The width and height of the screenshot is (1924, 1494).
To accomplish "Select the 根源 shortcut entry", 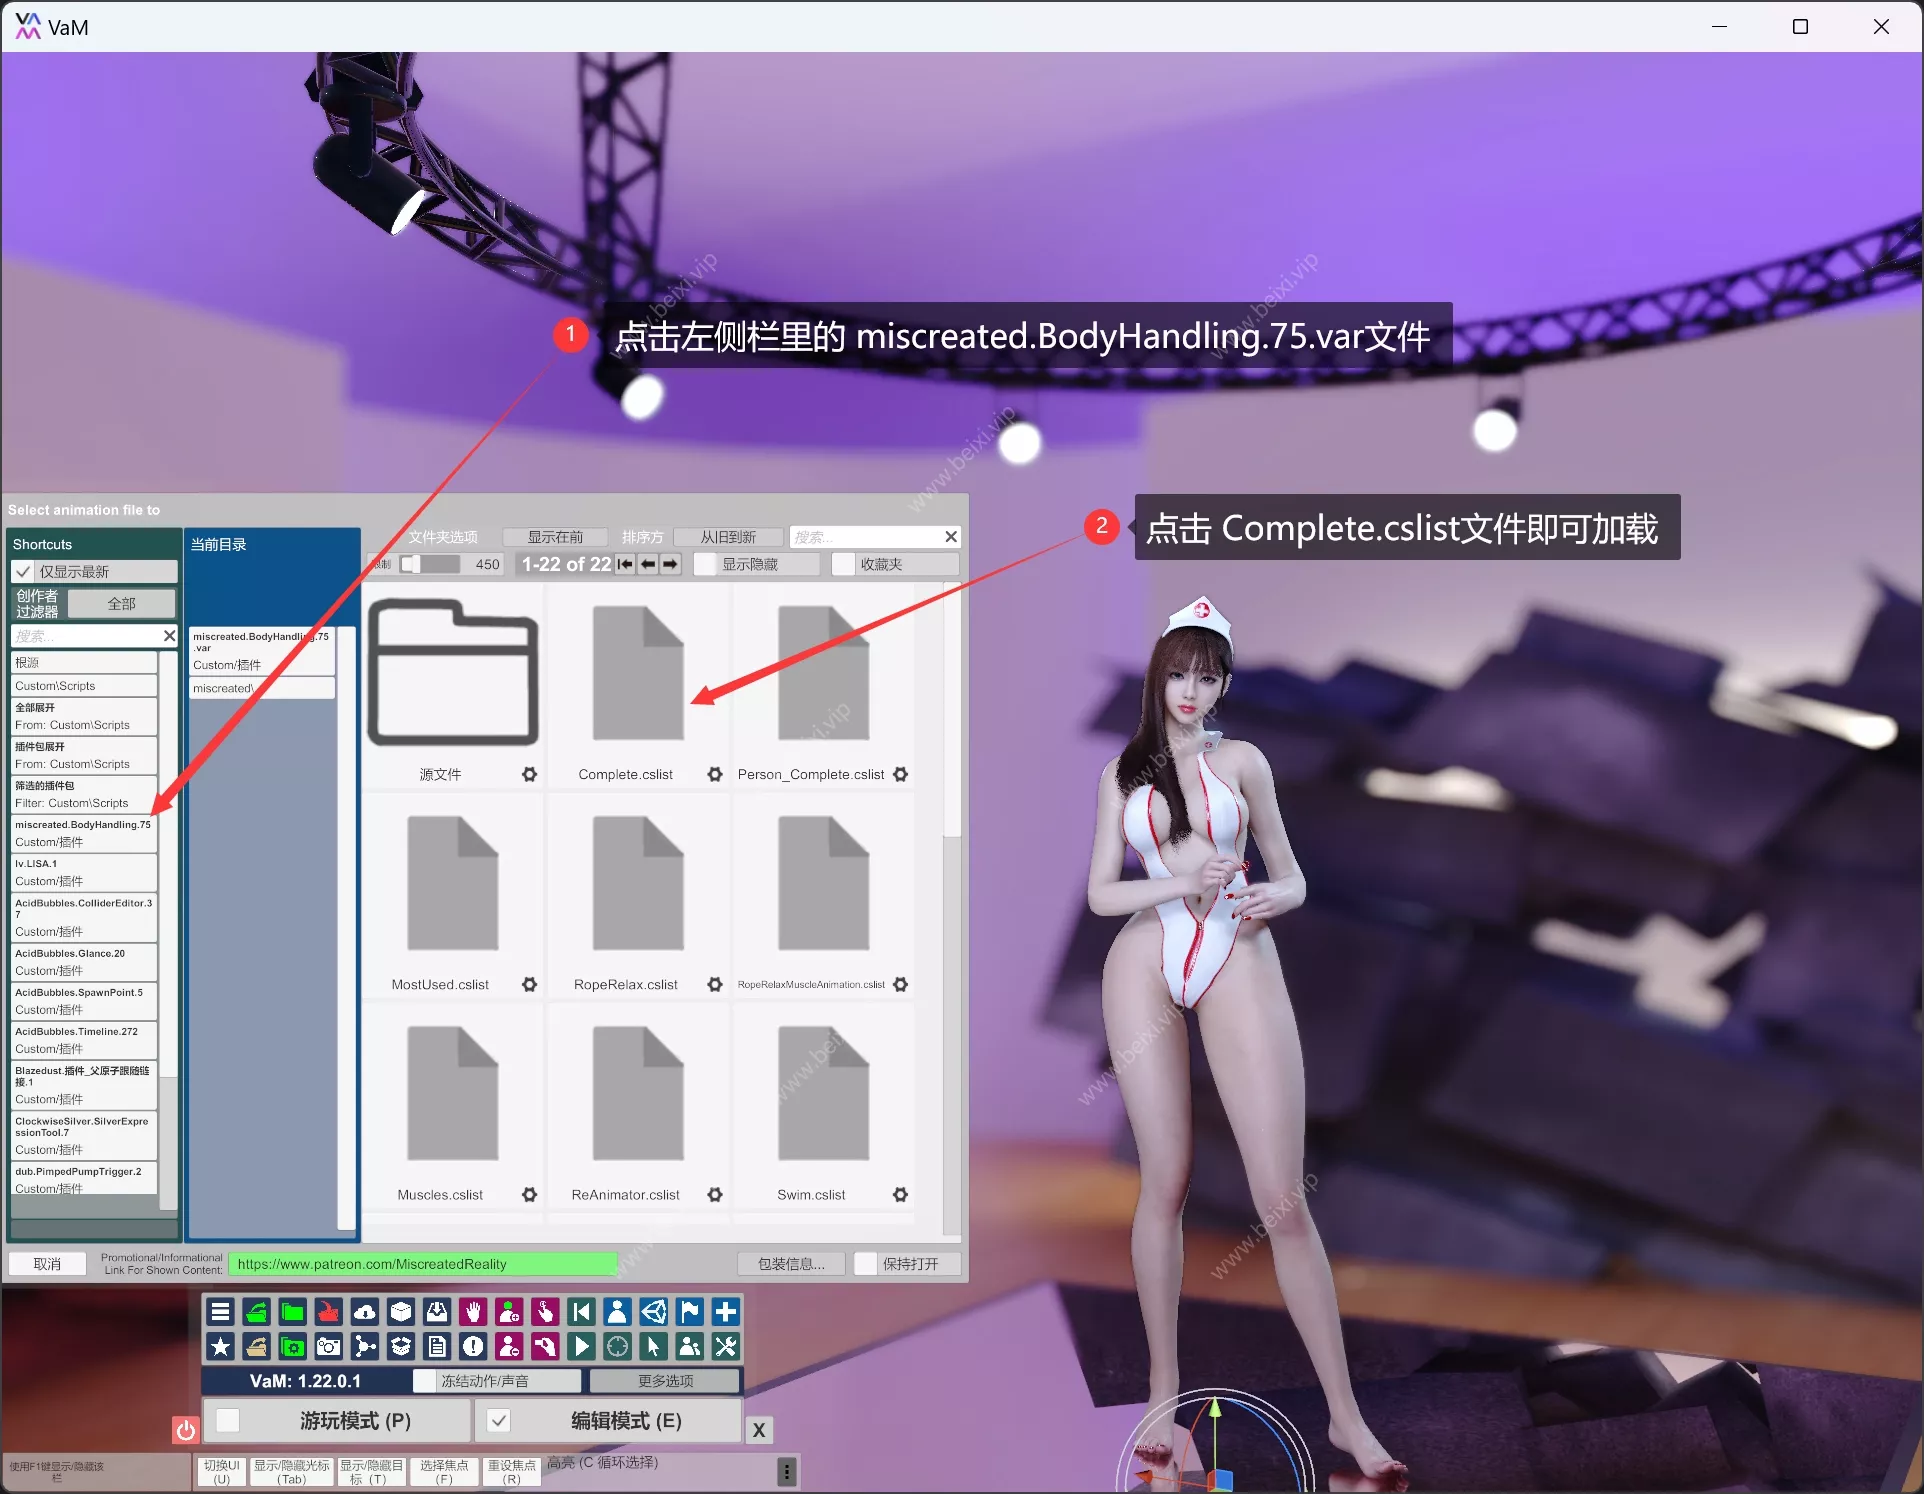I will tap(84, 662).
